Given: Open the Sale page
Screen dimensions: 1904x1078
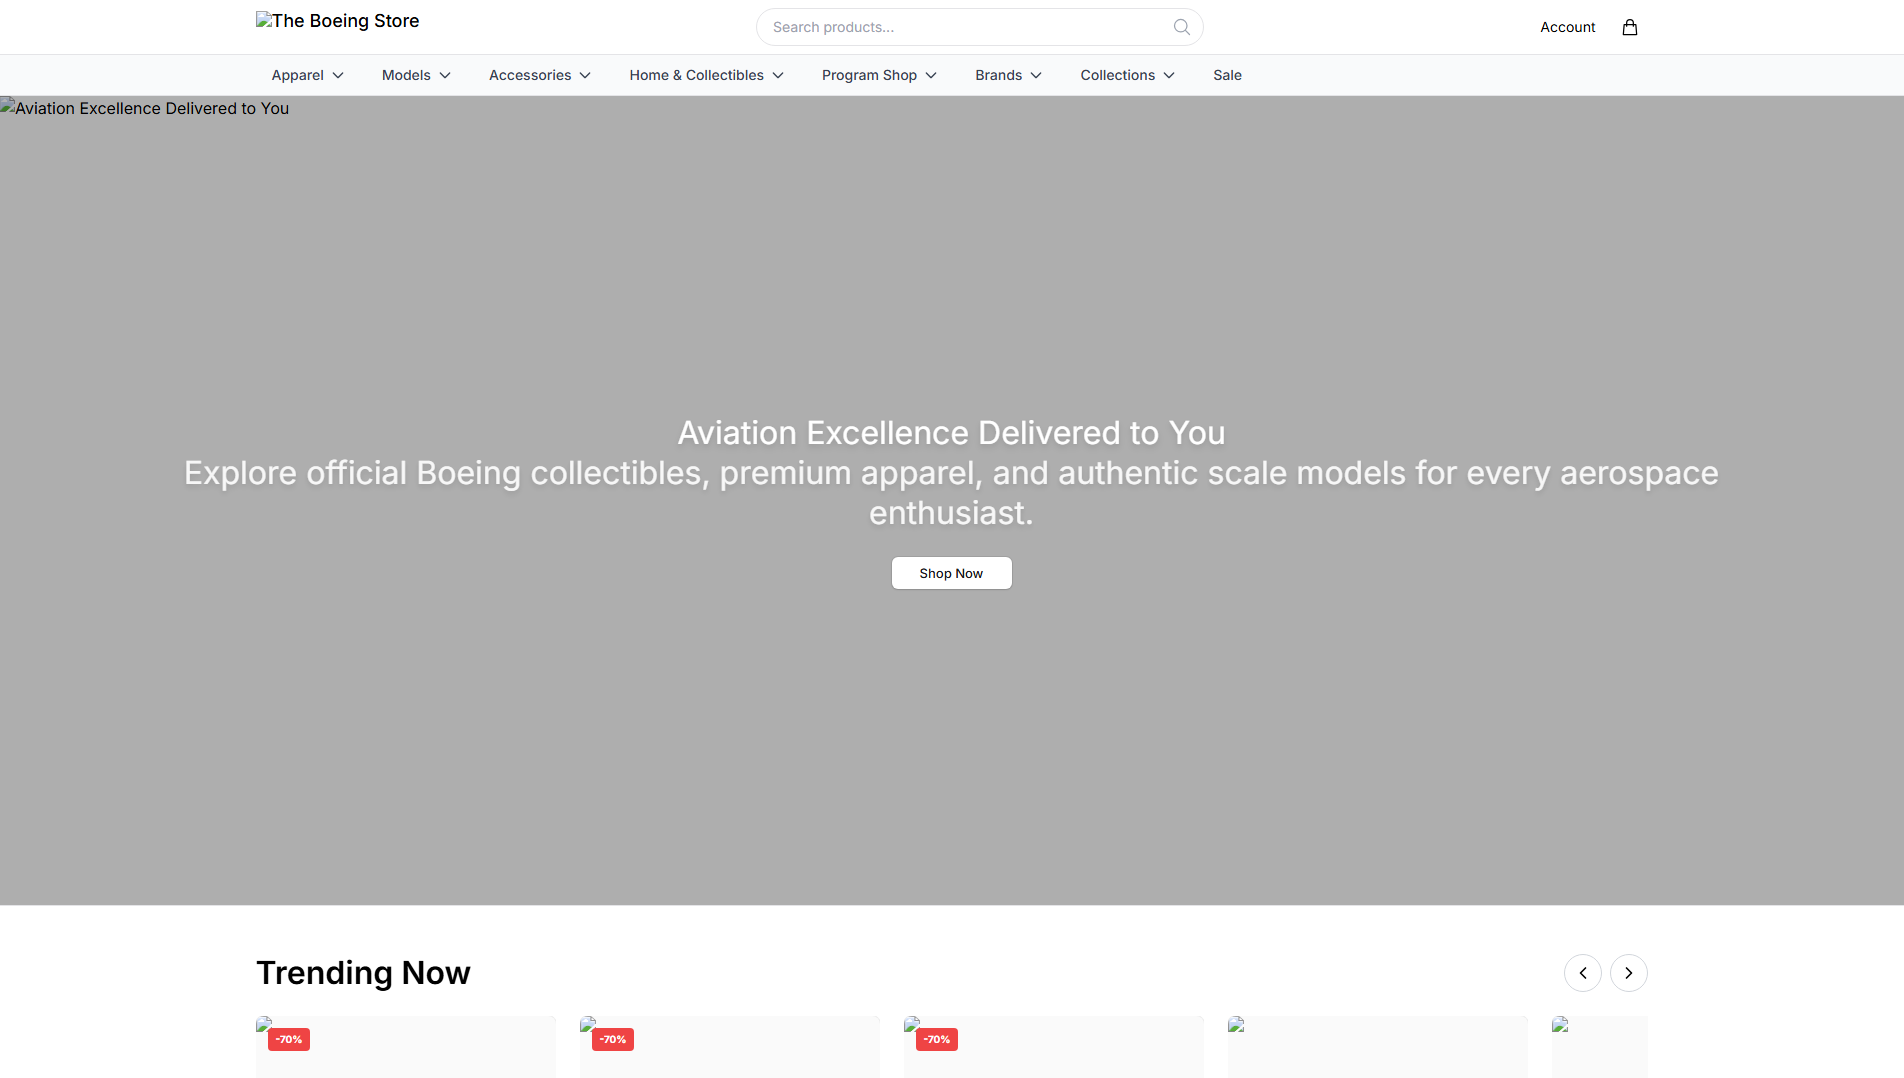Looking at the screenshot, I should [1227, 75].
